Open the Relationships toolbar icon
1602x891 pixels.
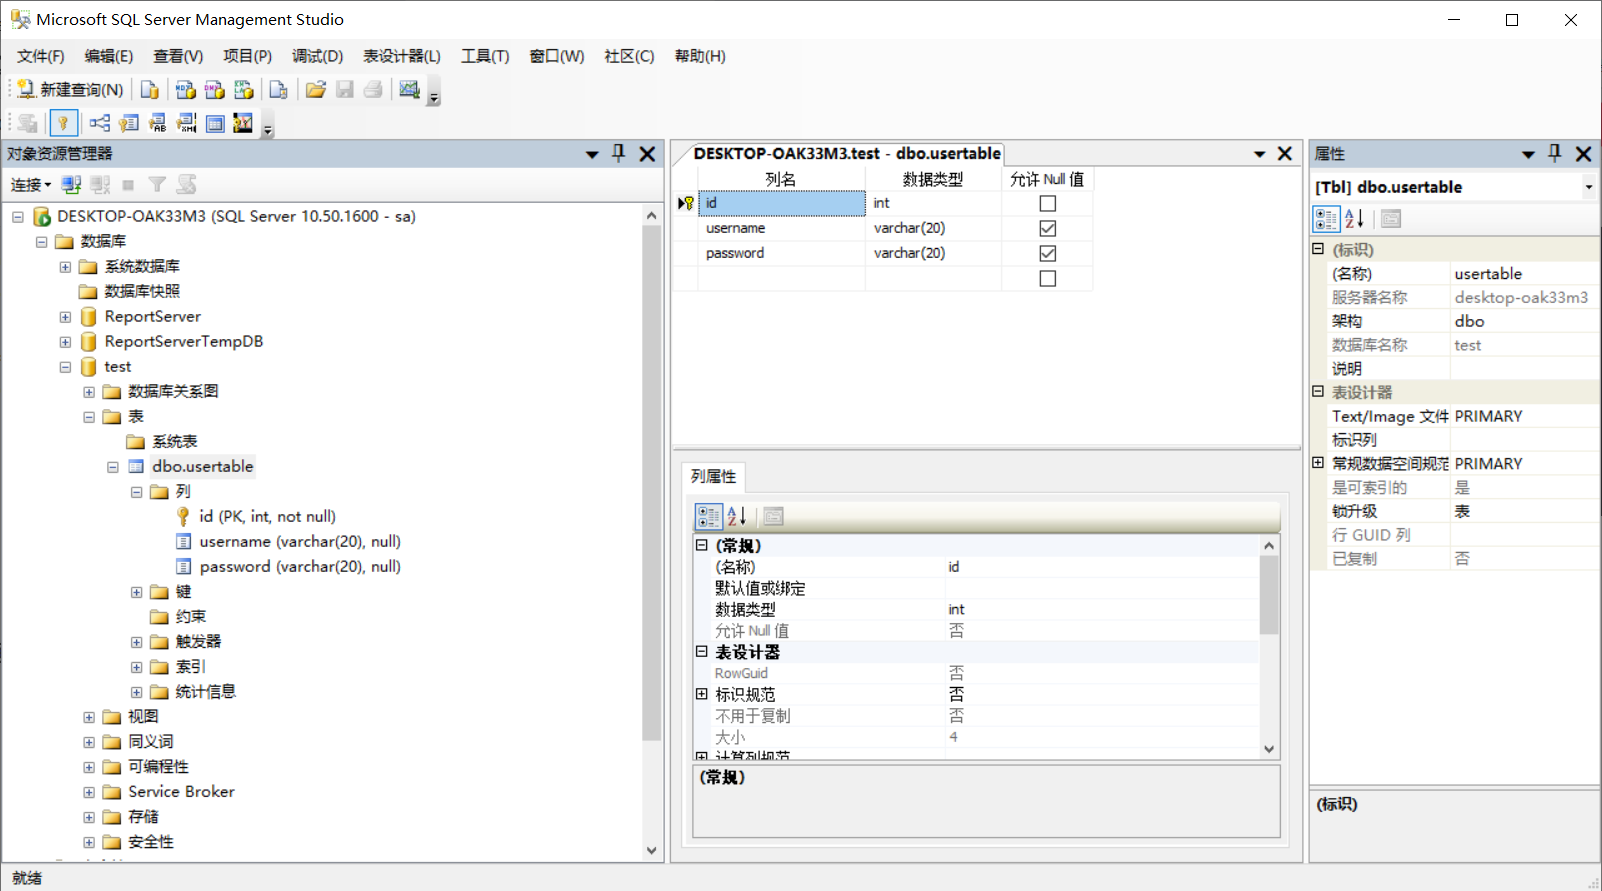[100, 123]
